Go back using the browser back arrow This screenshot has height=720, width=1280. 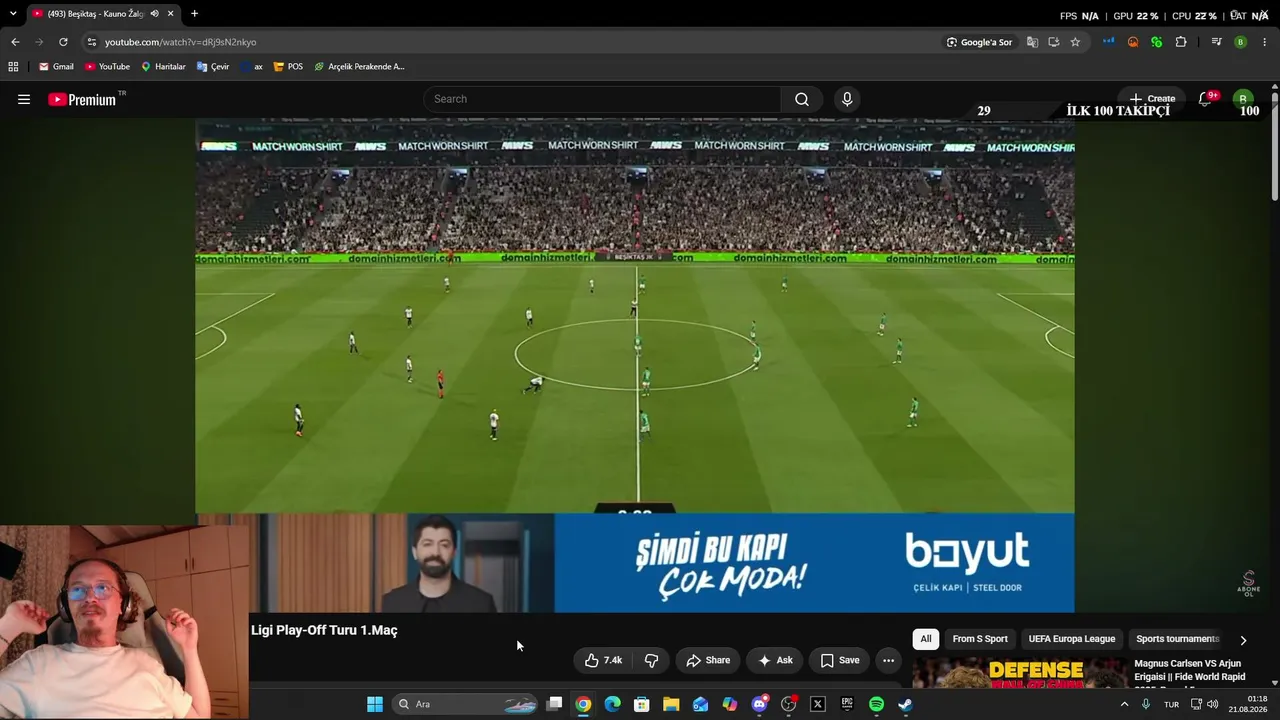pos(15,42)
